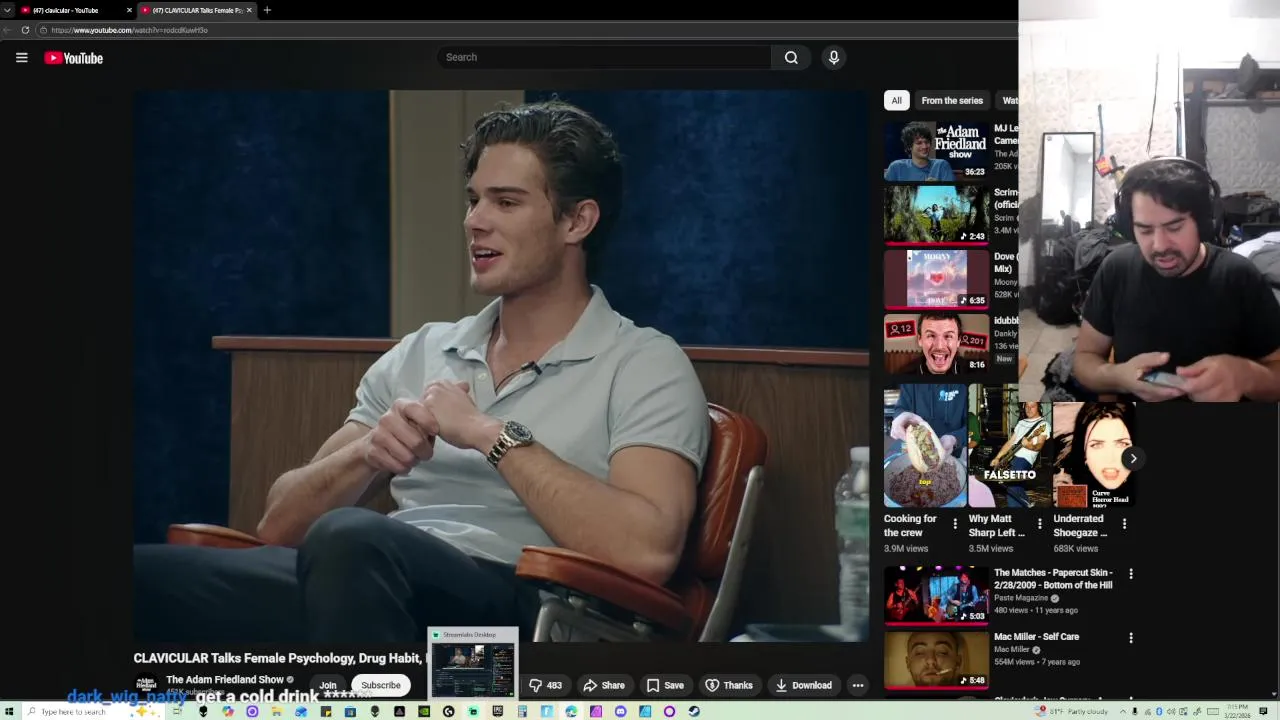1280x720 pixels.
Task: Subscribe to The Adam Friedland Show
Action: coord(380,685)
